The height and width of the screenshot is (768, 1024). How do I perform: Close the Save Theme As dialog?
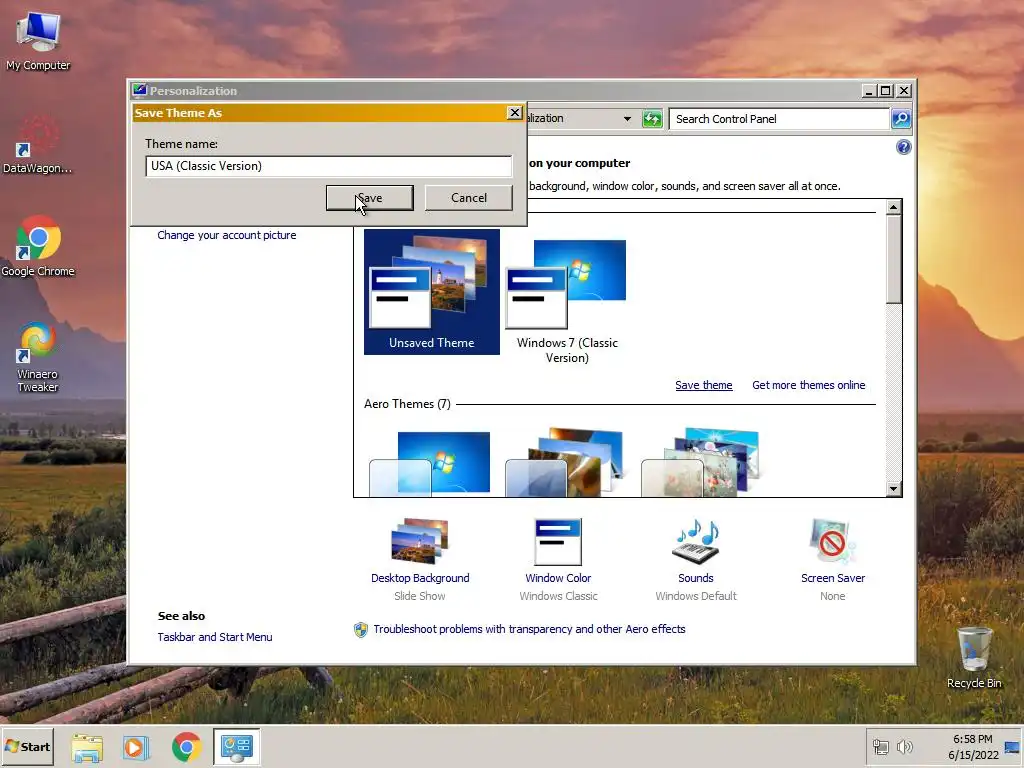(x=515, y=112)
